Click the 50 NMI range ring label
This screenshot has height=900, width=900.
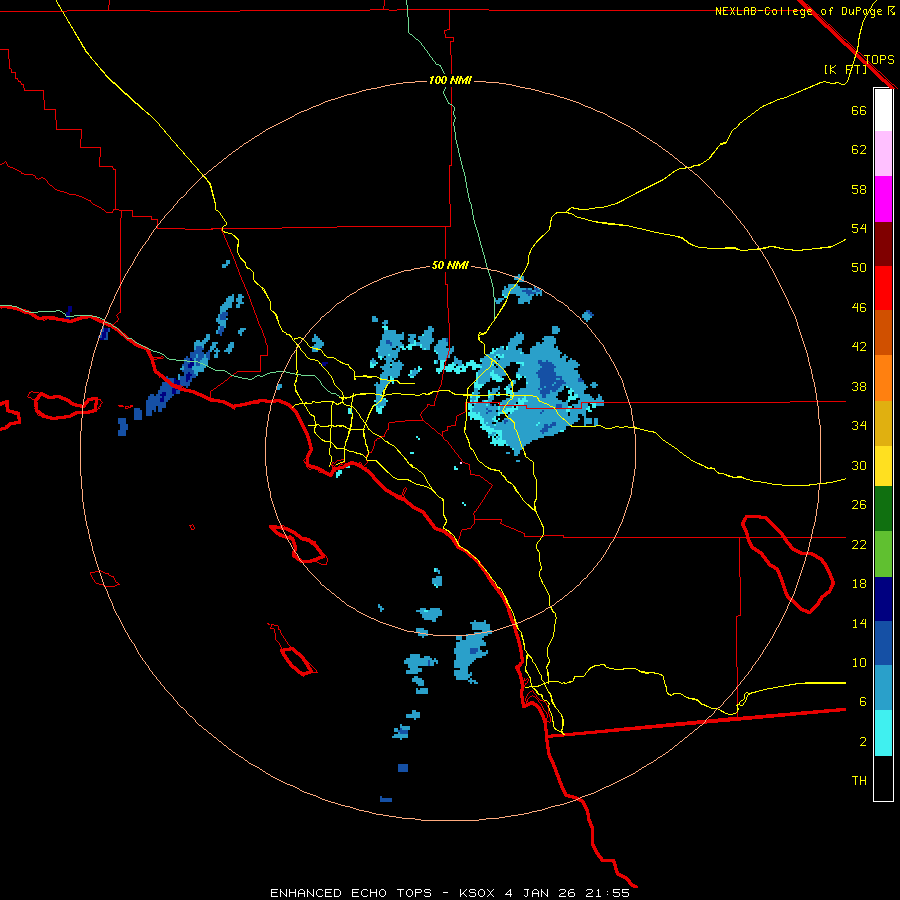[x=450, y=265]
